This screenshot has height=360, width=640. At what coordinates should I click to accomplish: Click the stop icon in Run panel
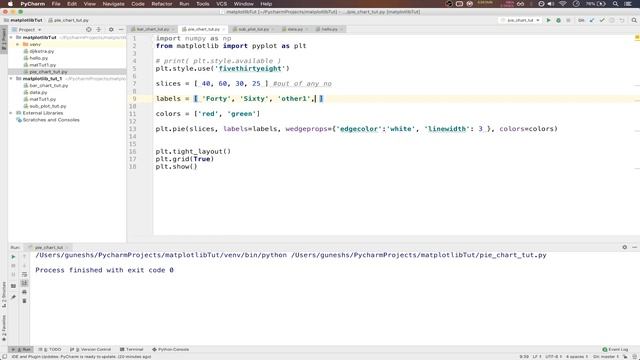click(x=13, y=266)
